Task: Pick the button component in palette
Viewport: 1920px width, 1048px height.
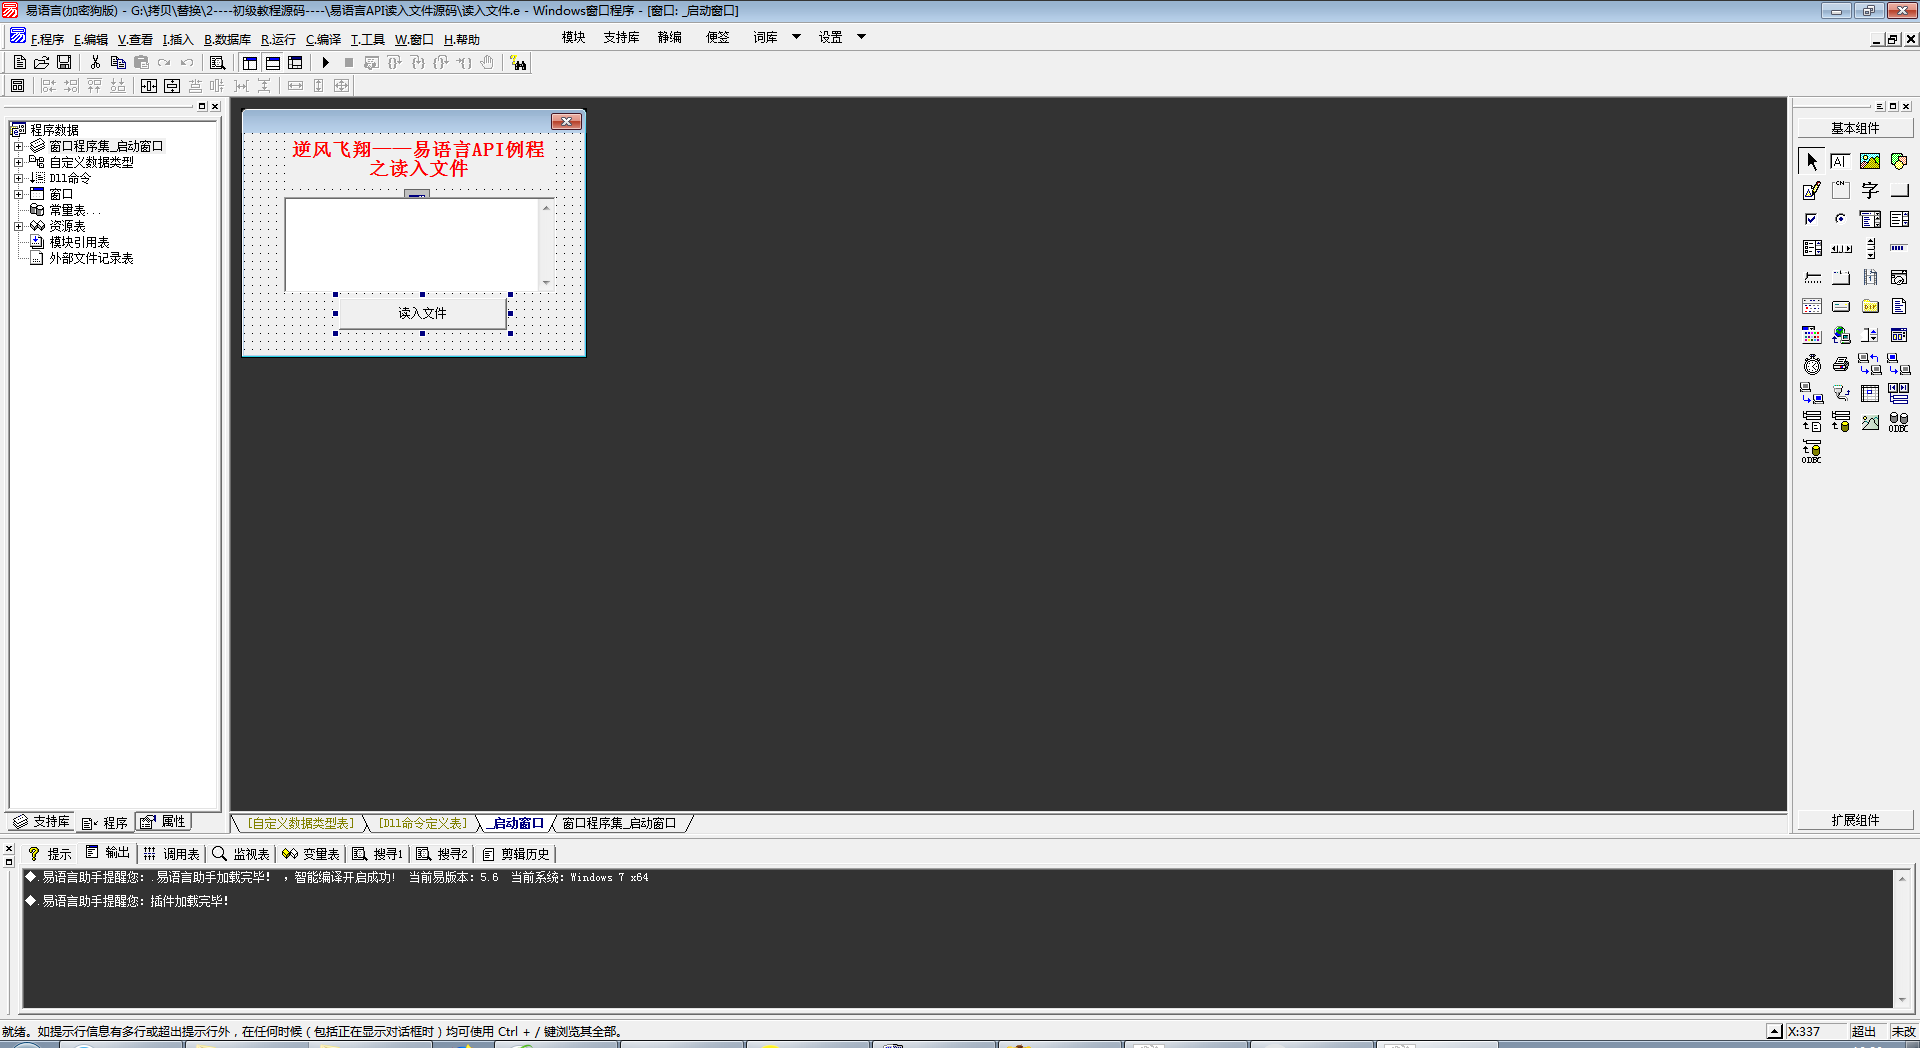Action: pos(1899,190)
